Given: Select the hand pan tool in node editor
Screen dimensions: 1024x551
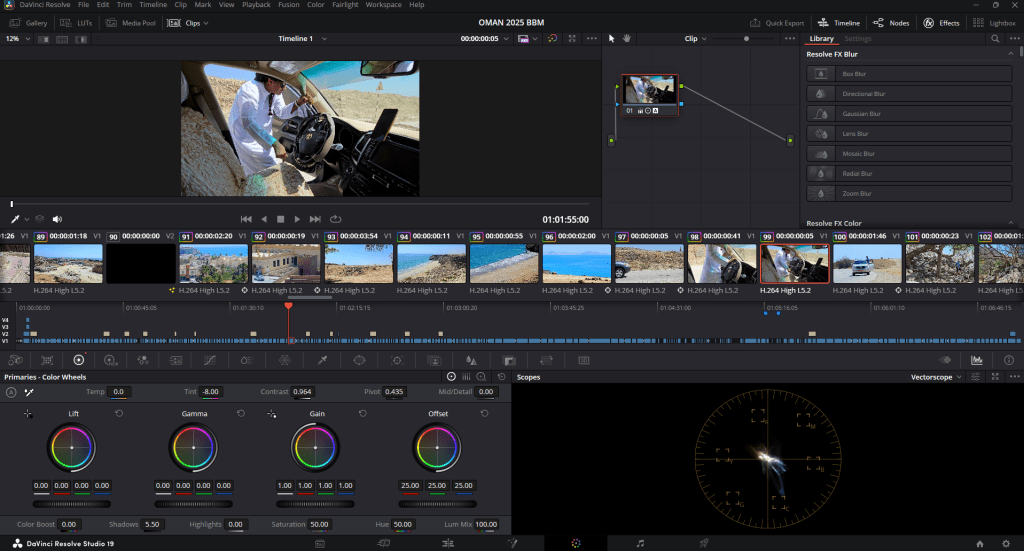Looking at the screenshot, I should click(627, 39).
